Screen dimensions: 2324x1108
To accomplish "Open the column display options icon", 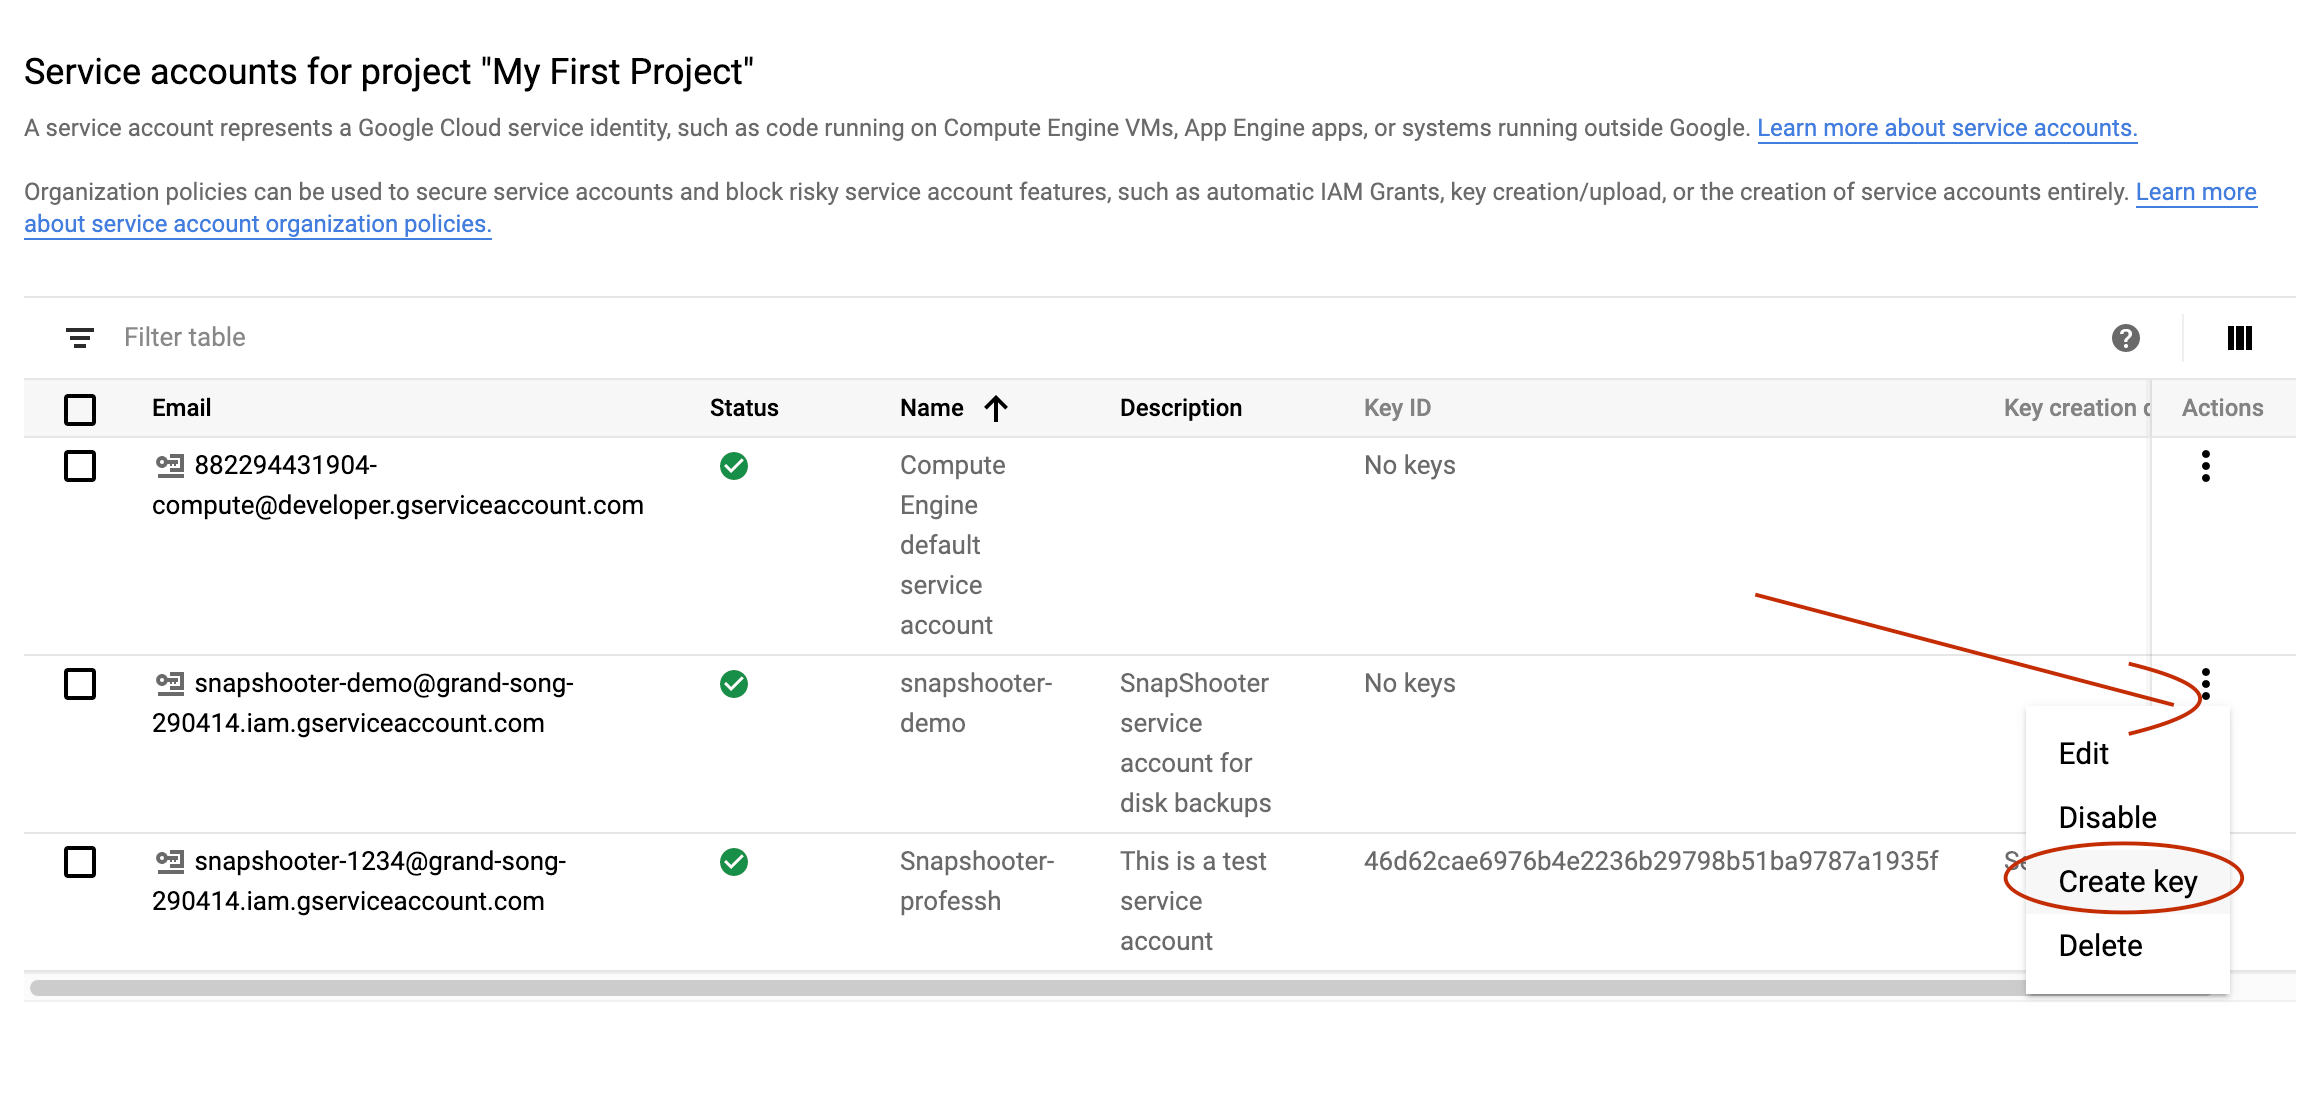I will point(2239,338).
